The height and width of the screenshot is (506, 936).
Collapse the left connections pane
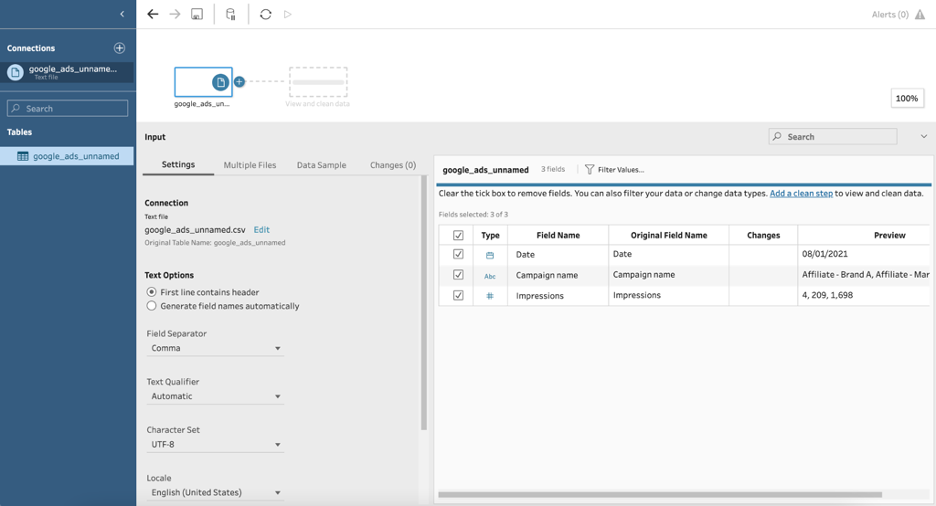122,14
